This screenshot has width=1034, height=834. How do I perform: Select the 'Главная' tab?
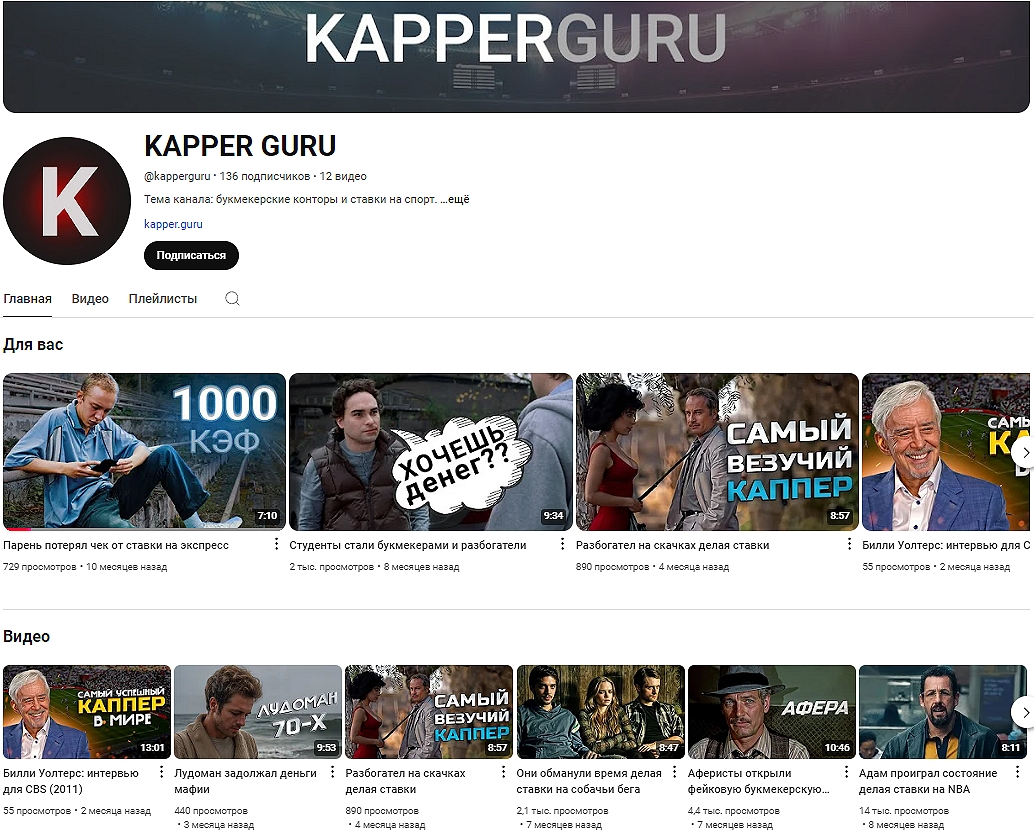click(x=27, y=299)
